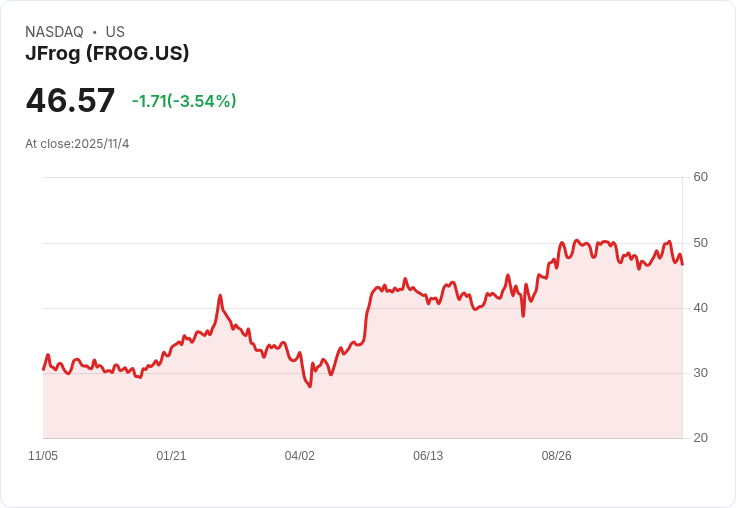Image resolution: width=736 pixels, height=508 pixels.
Task: Select the 08/26 date on x-axis
Action: 556,456
